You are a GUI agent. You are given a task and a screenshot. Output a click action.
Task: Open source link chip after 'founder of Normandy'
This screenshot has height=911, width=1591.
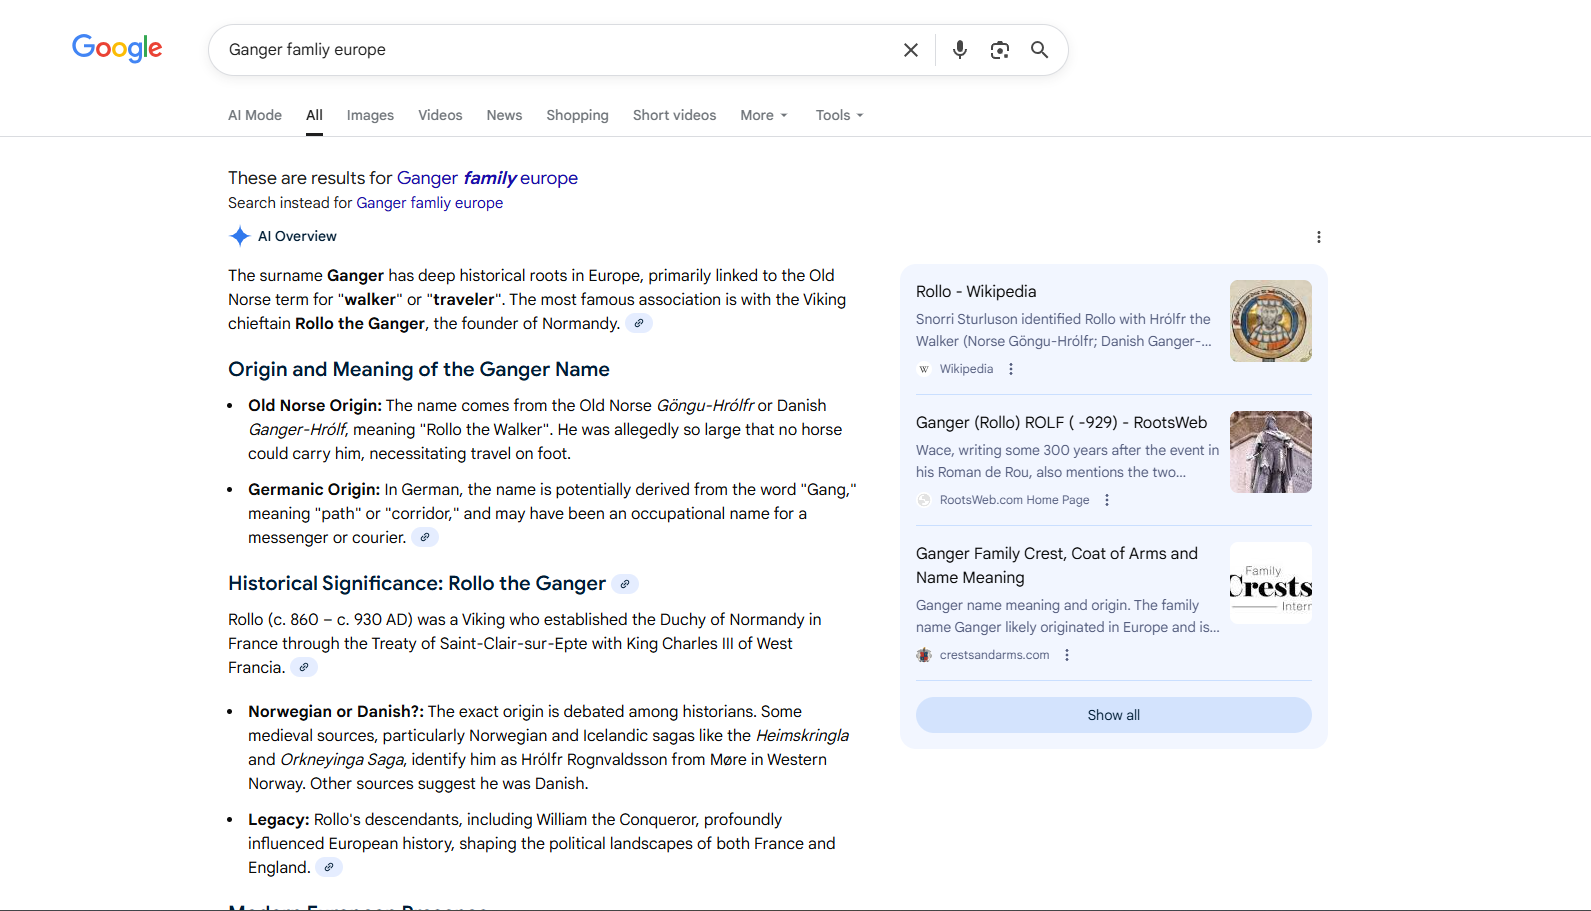pyautogui.click(x=639, y=323)
